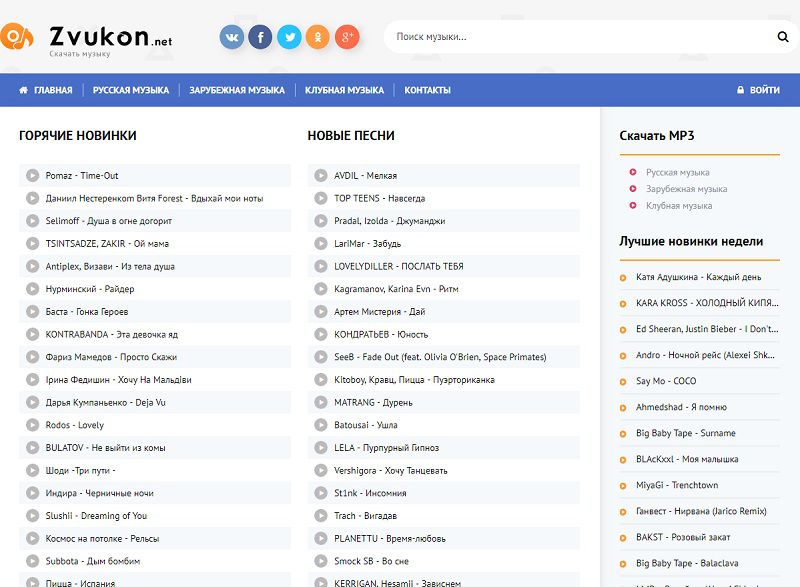Select Клубная музыка in navigation bar
This screenshot has height=587, width=800.
pyautogui.click(x=344, y=90)
